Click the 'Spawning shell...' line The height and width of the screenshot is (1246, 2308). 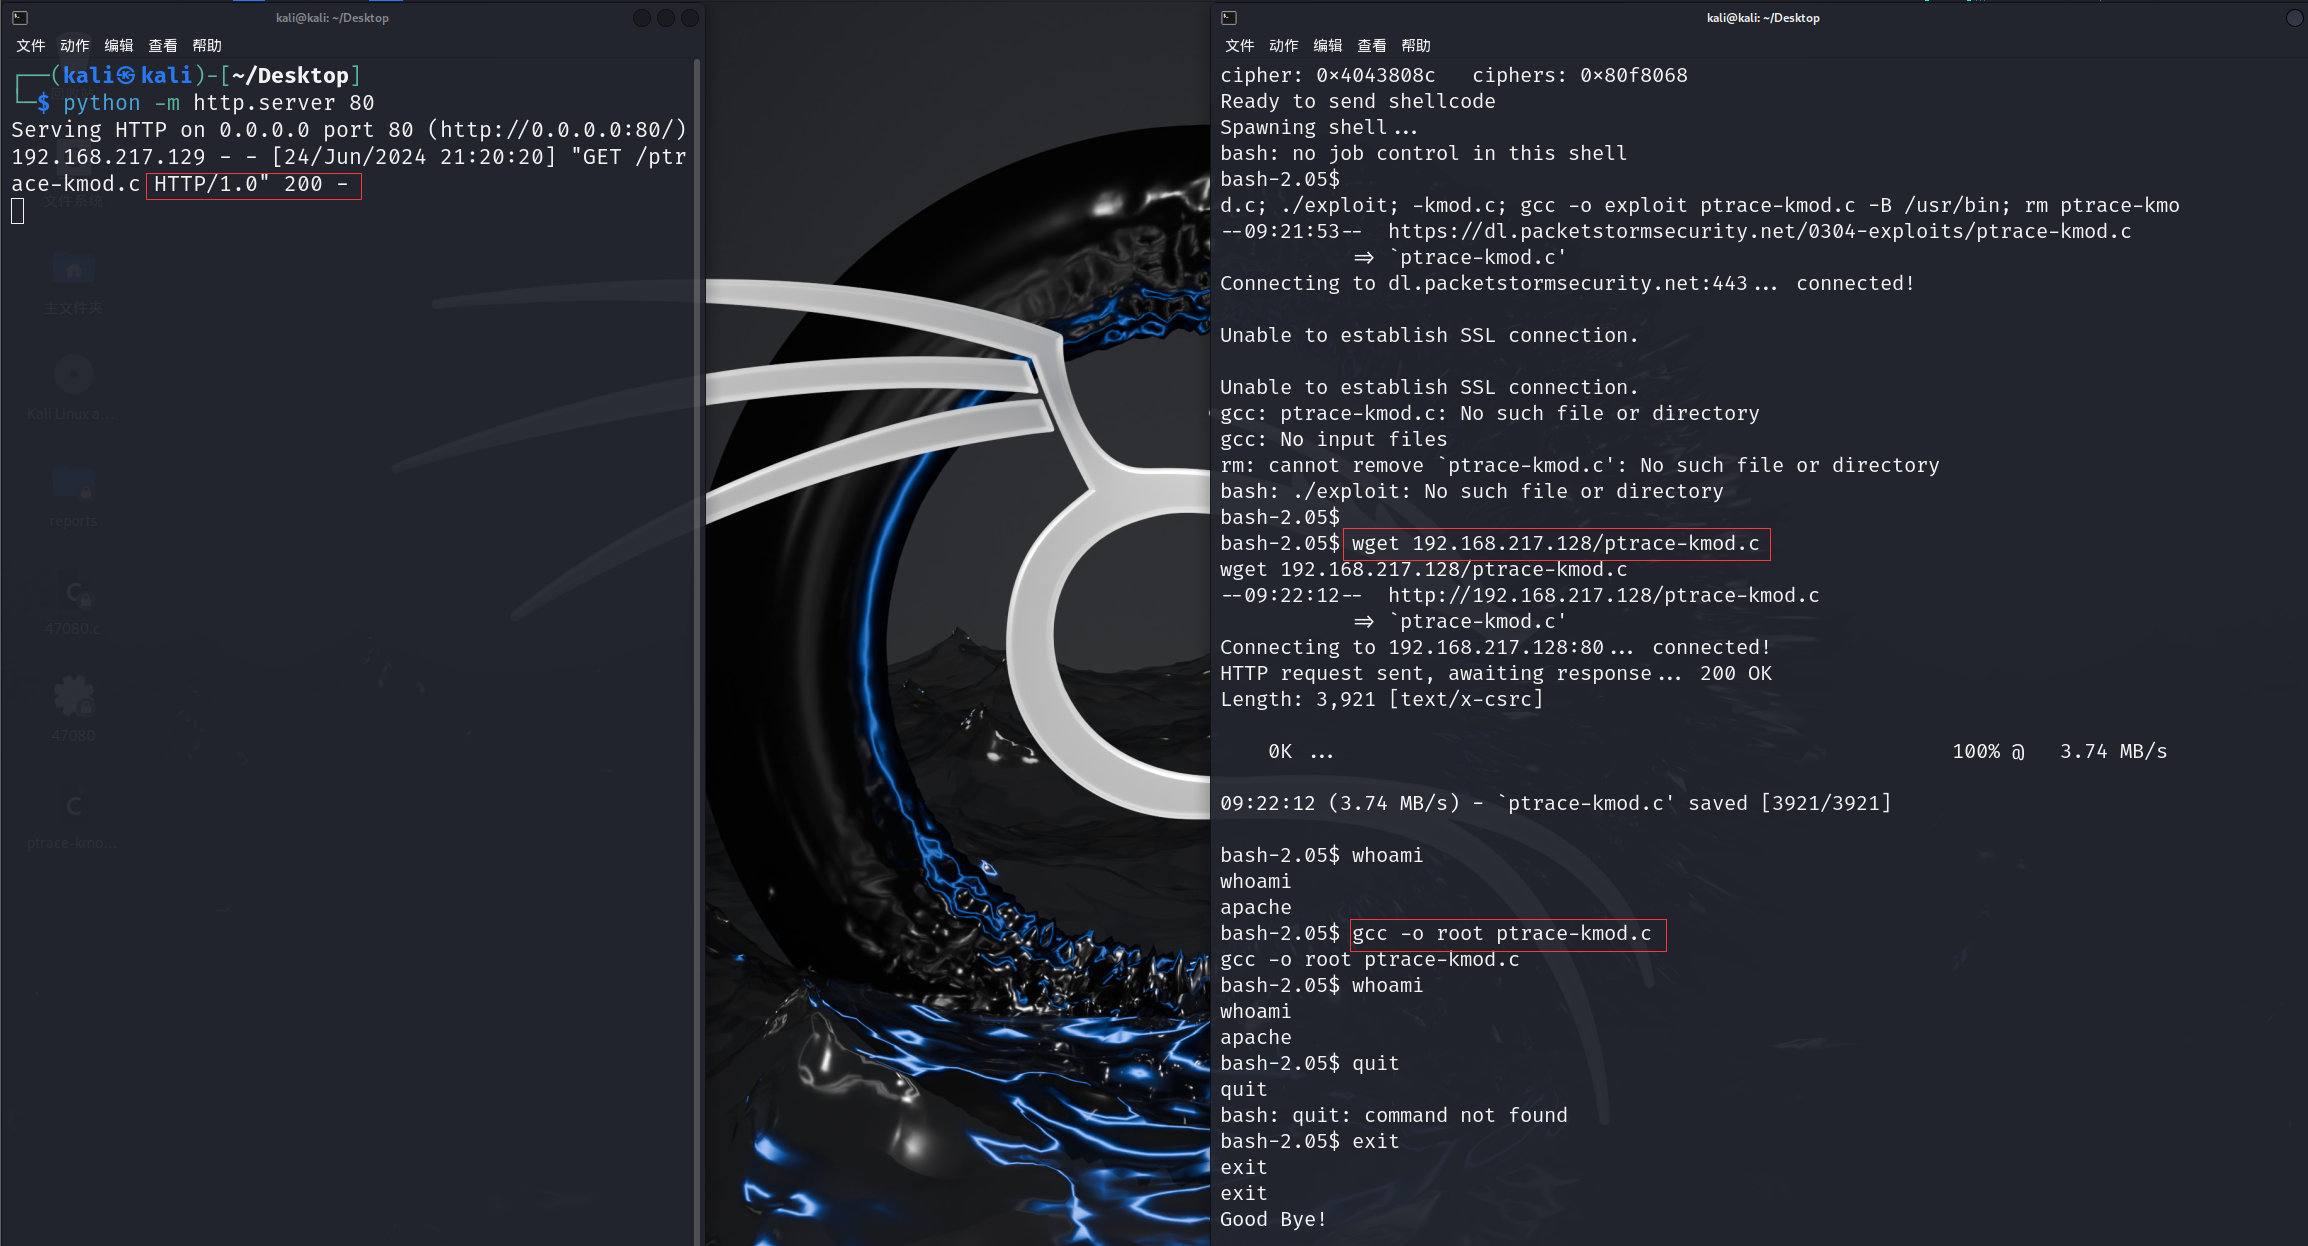[x=1319, y=127]
